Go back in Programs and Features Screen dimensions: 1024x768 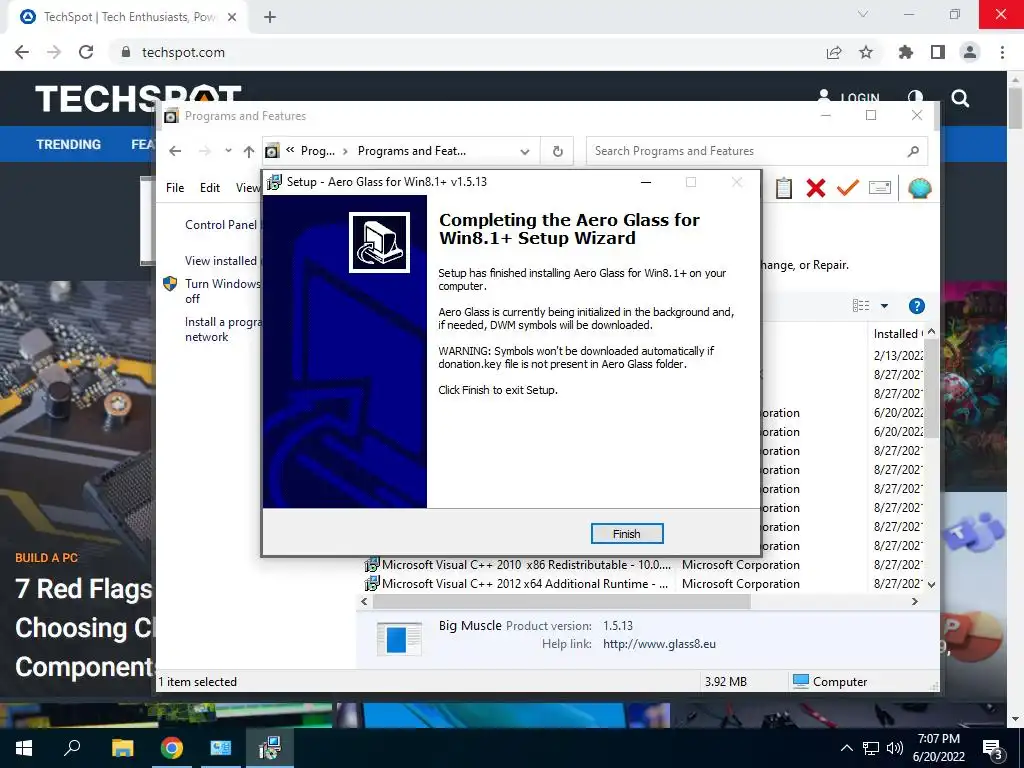(x=175, y=151)
